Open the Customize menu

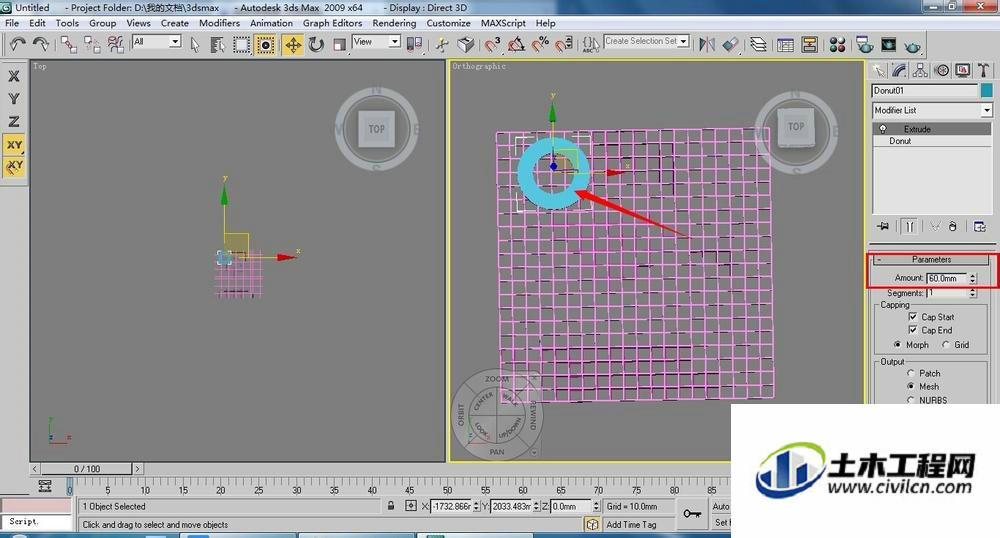[x=448, y=23]
